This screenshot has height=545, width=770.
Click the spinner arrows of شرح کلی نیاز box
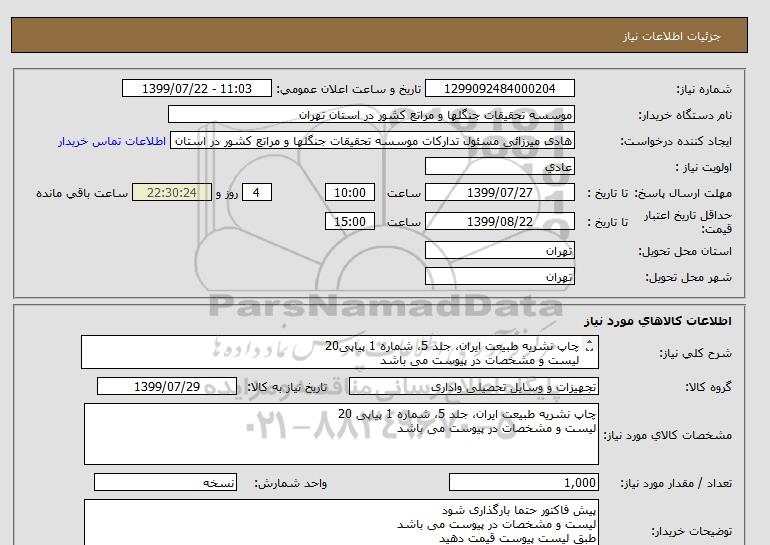(590, 346)
